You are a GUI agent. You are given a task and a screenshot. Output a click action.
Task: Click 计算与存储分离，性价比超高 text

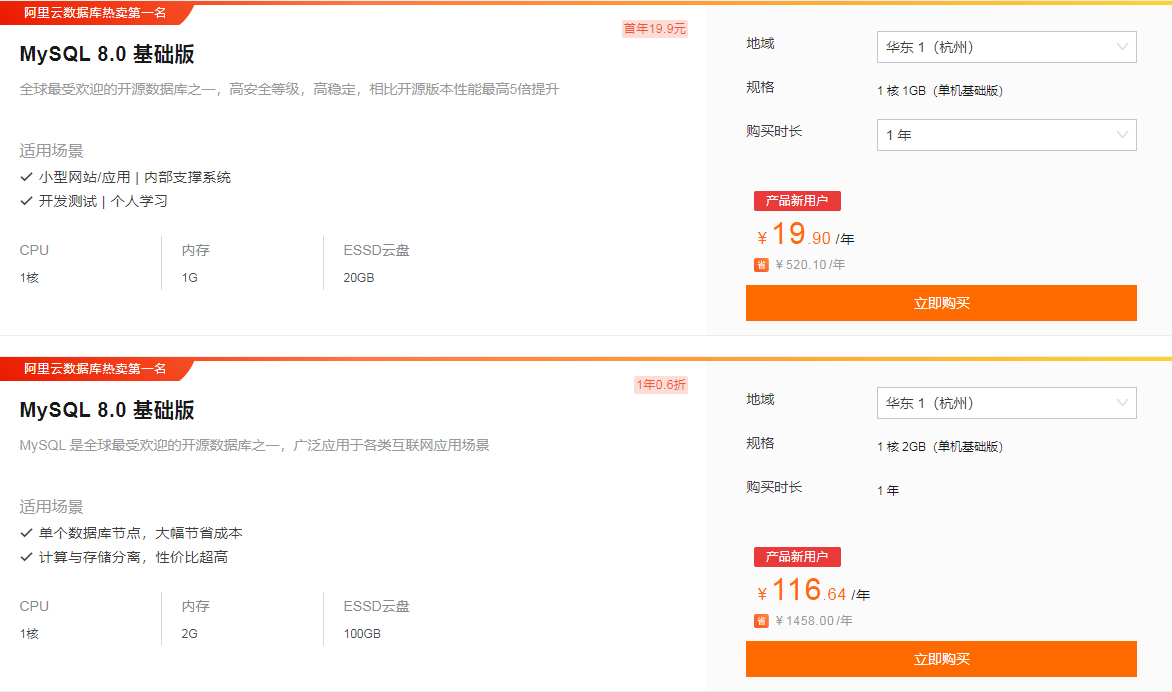133,557
